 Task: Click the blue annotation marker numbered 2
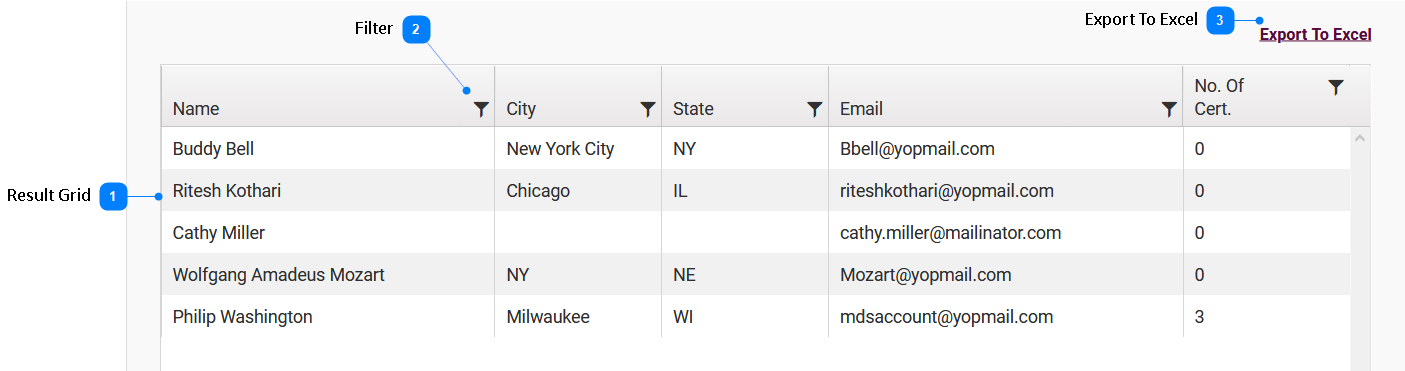coord(417,29)
